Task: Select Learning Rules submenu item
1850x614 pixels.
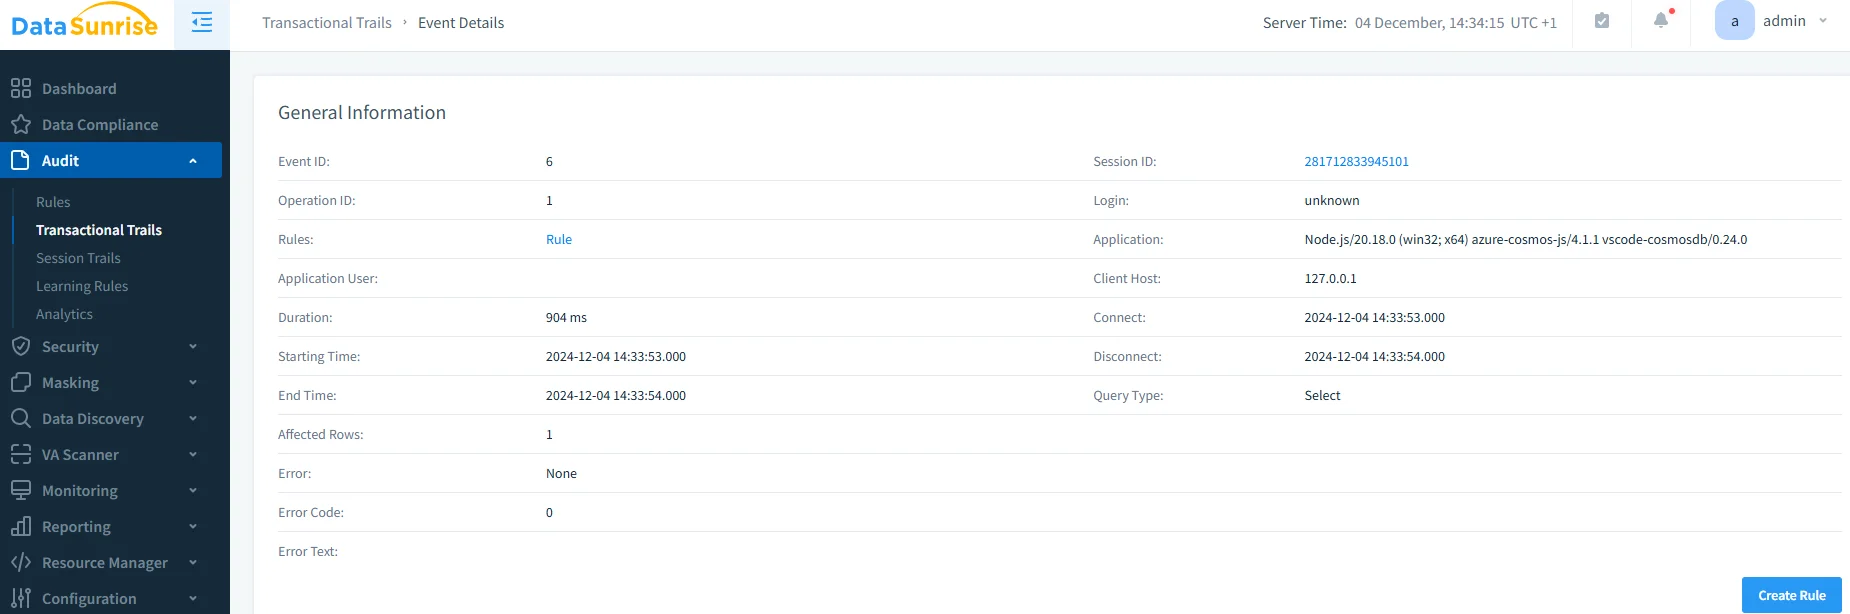Action: click(82, 286)
